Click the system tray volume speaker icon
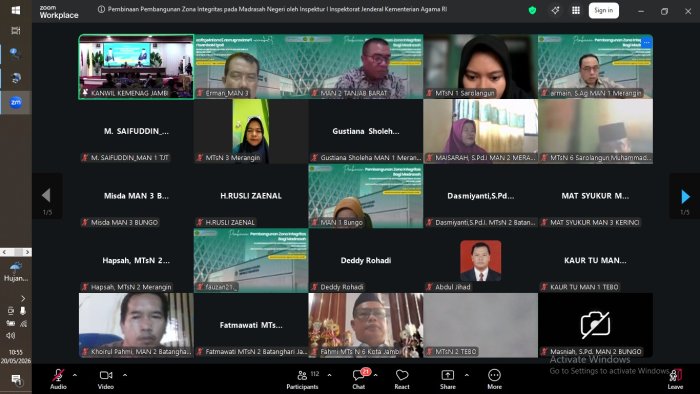The height and width of the screenshot is (394, 700). [11, 336]
